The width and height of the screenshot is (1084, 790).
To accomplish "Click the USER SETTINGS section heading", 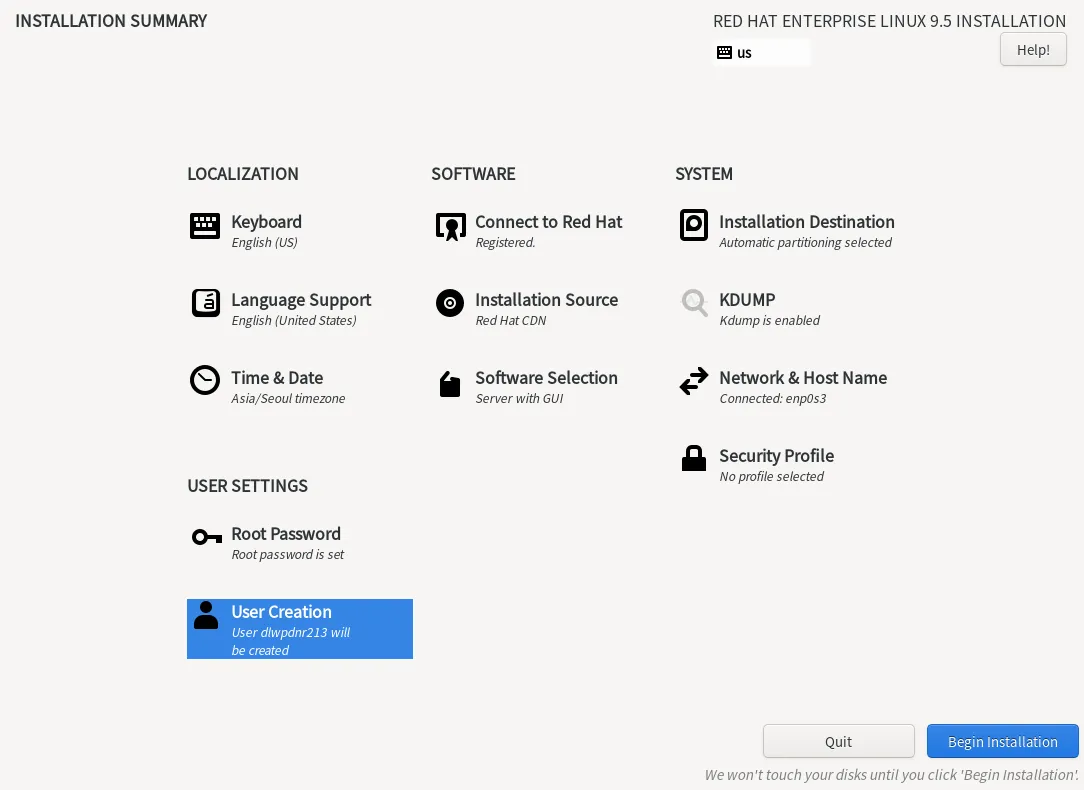I will [247, 486].
